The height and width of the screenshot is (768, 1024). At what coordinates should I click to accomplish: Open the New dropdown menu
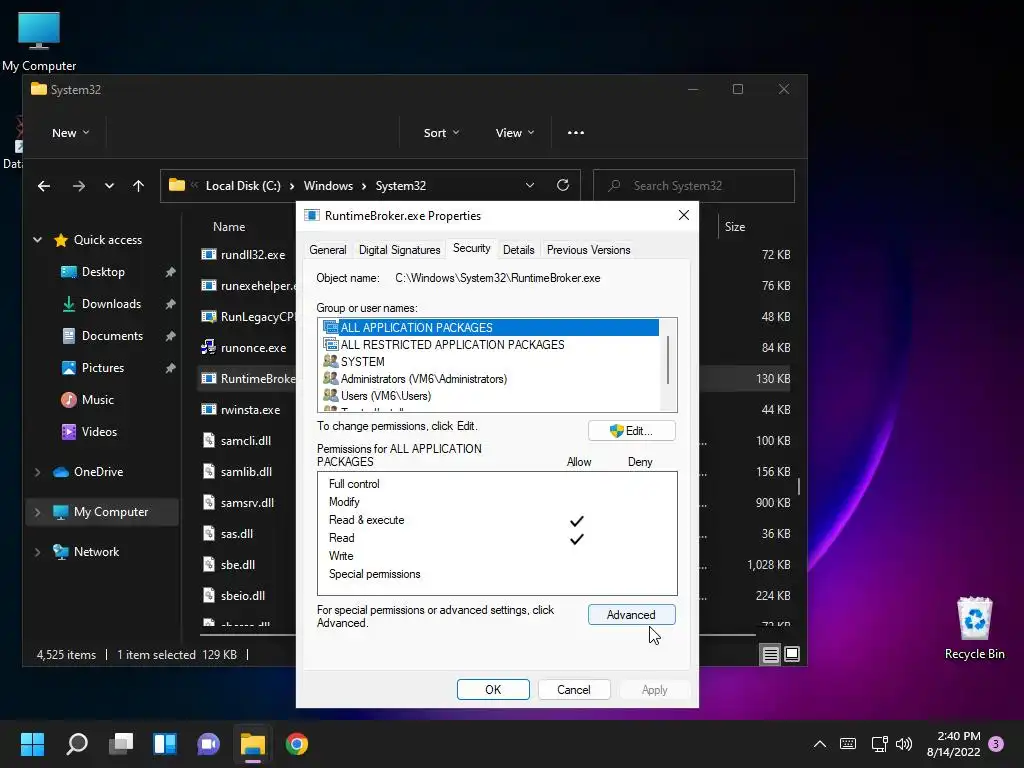point(70,133)
